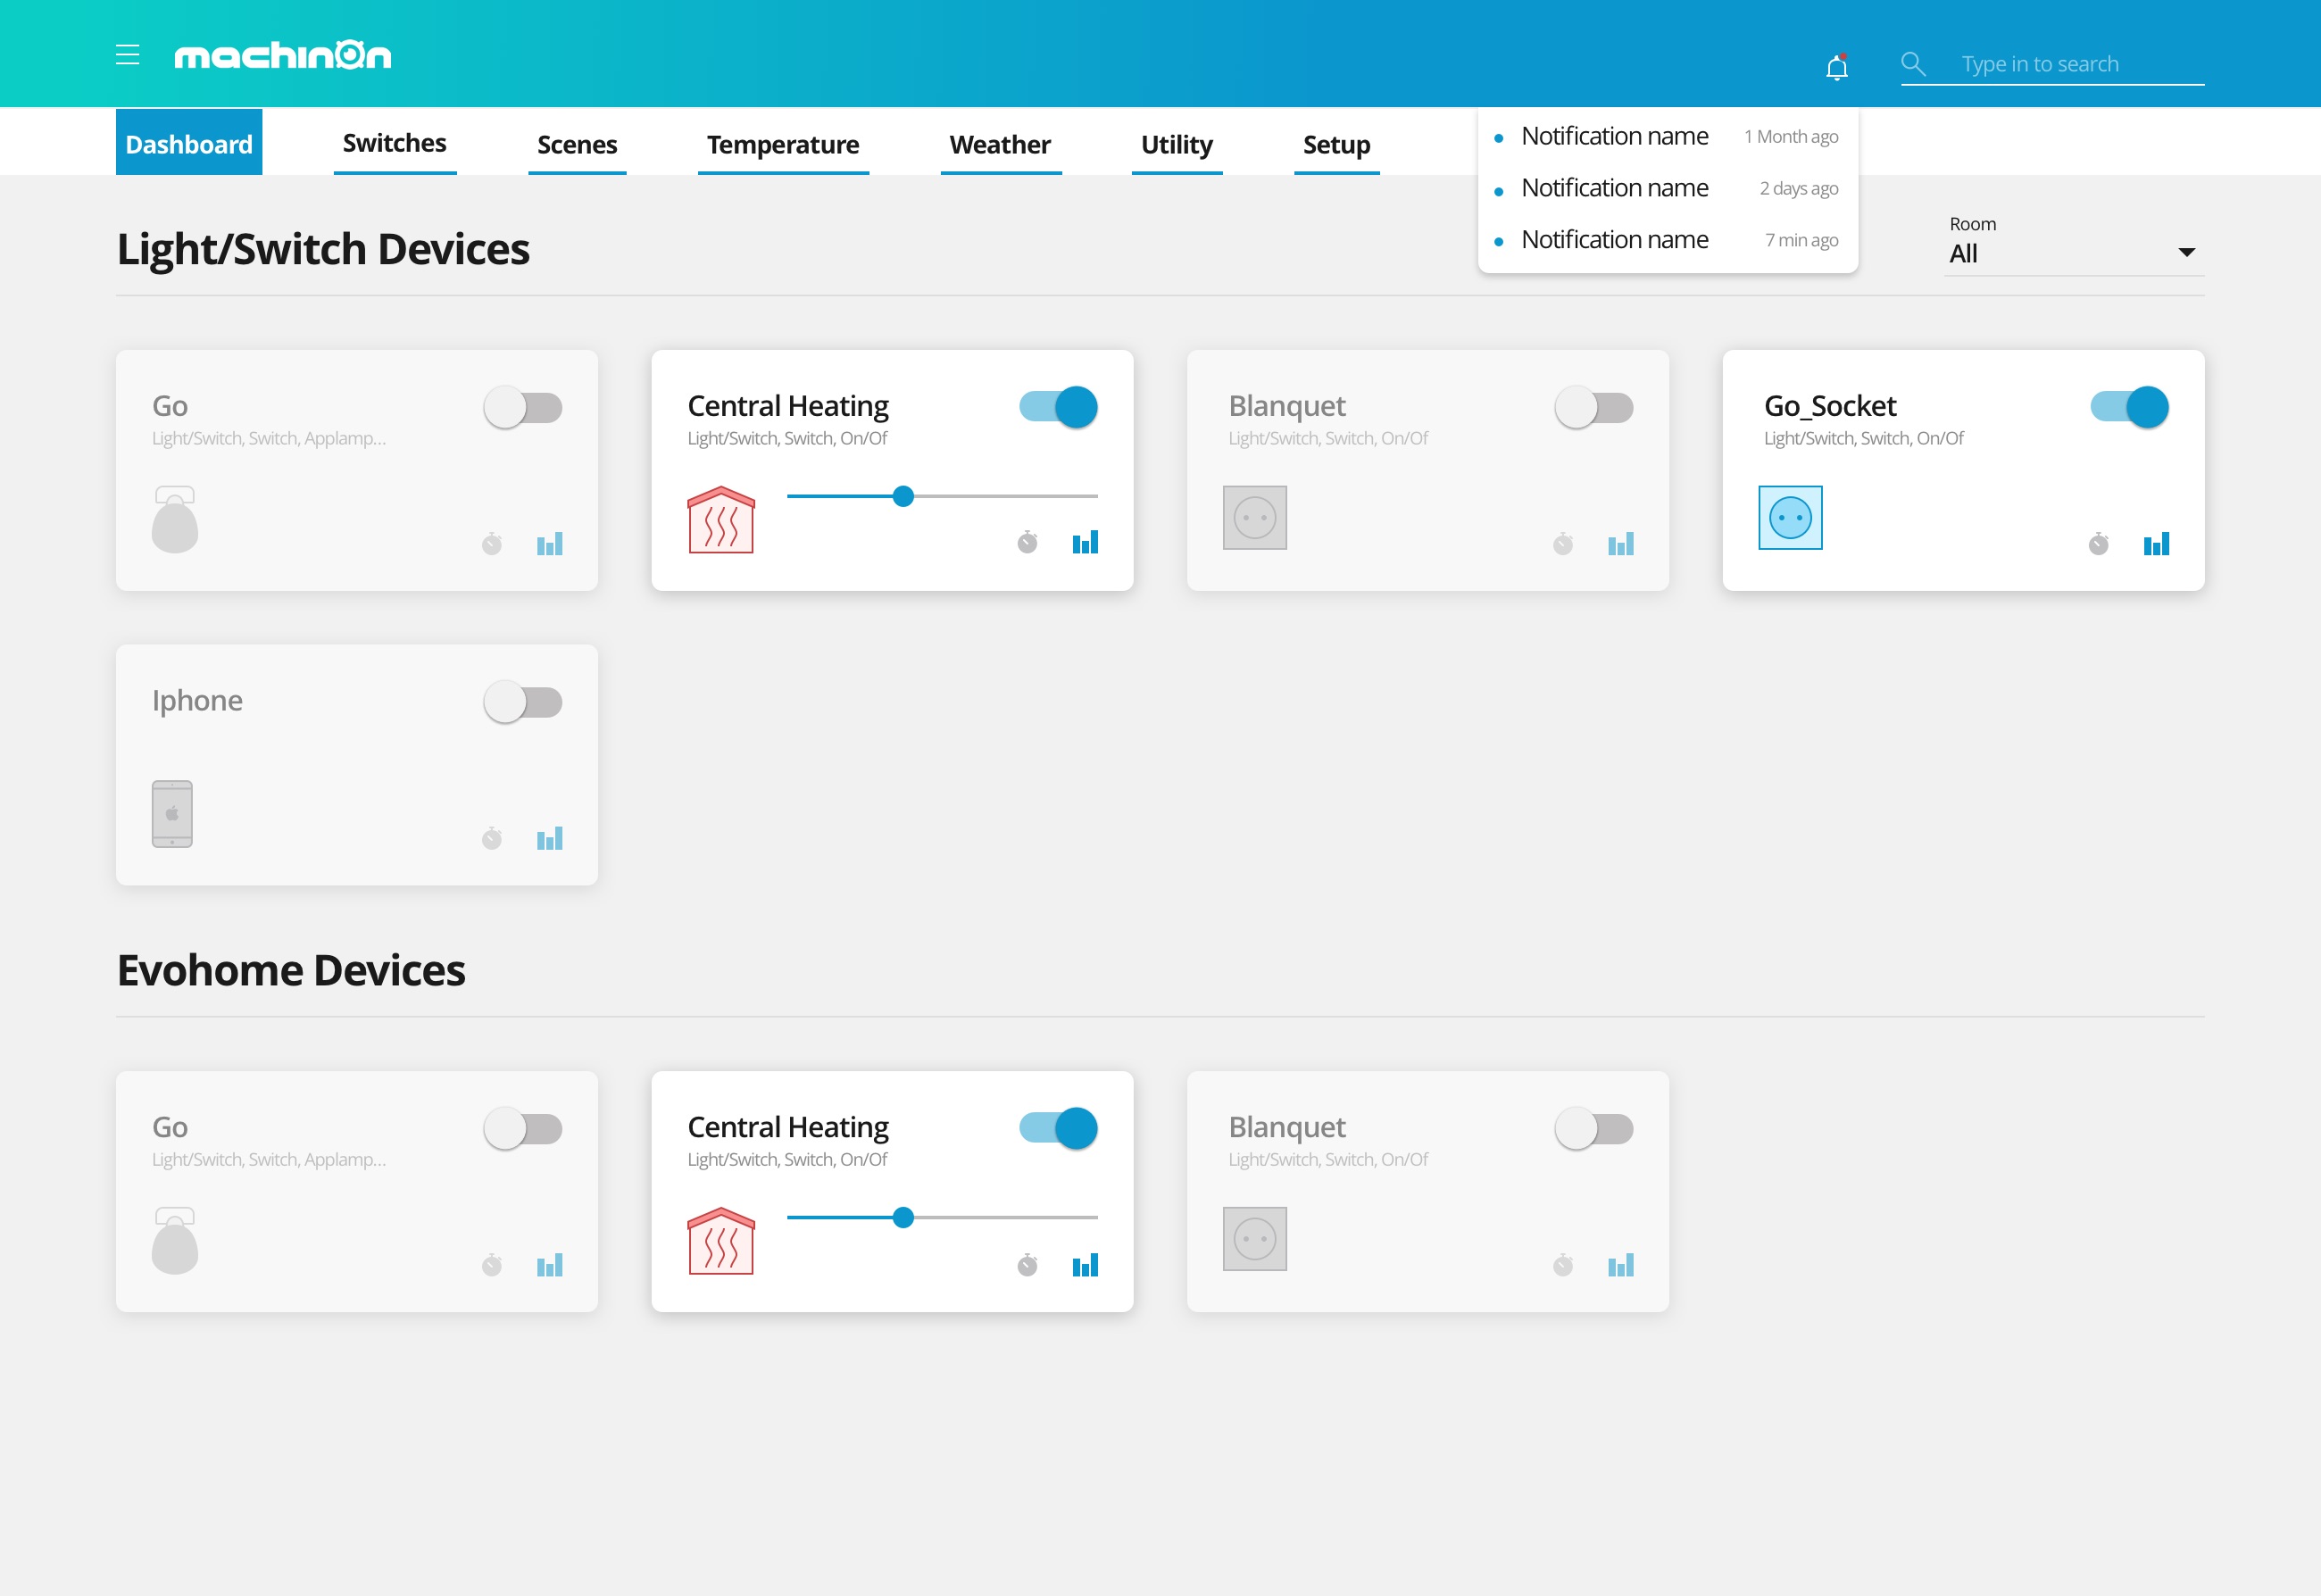Open chart for Blanquet in Evohome Devices
Viewport: 2321px width, 1596px height.
(1621, 1265)
